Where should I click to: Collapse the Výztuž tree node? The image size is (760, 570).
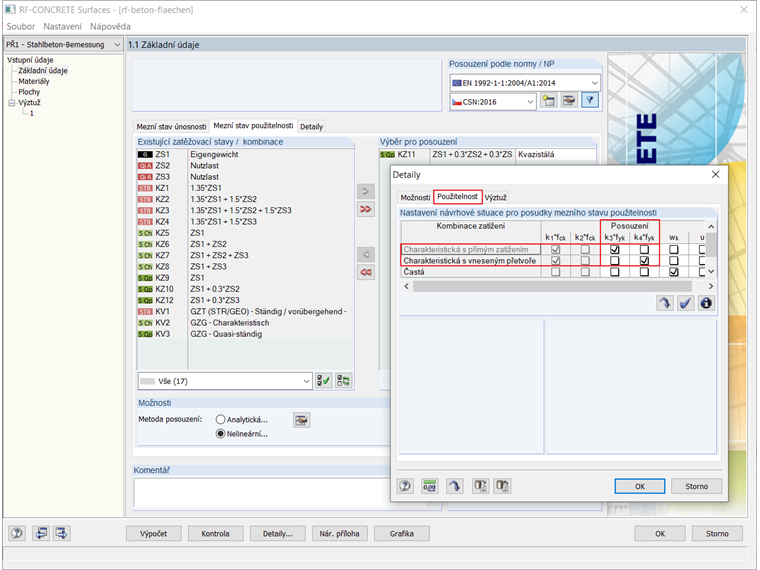pyautogui.click(x=12, y=103)
